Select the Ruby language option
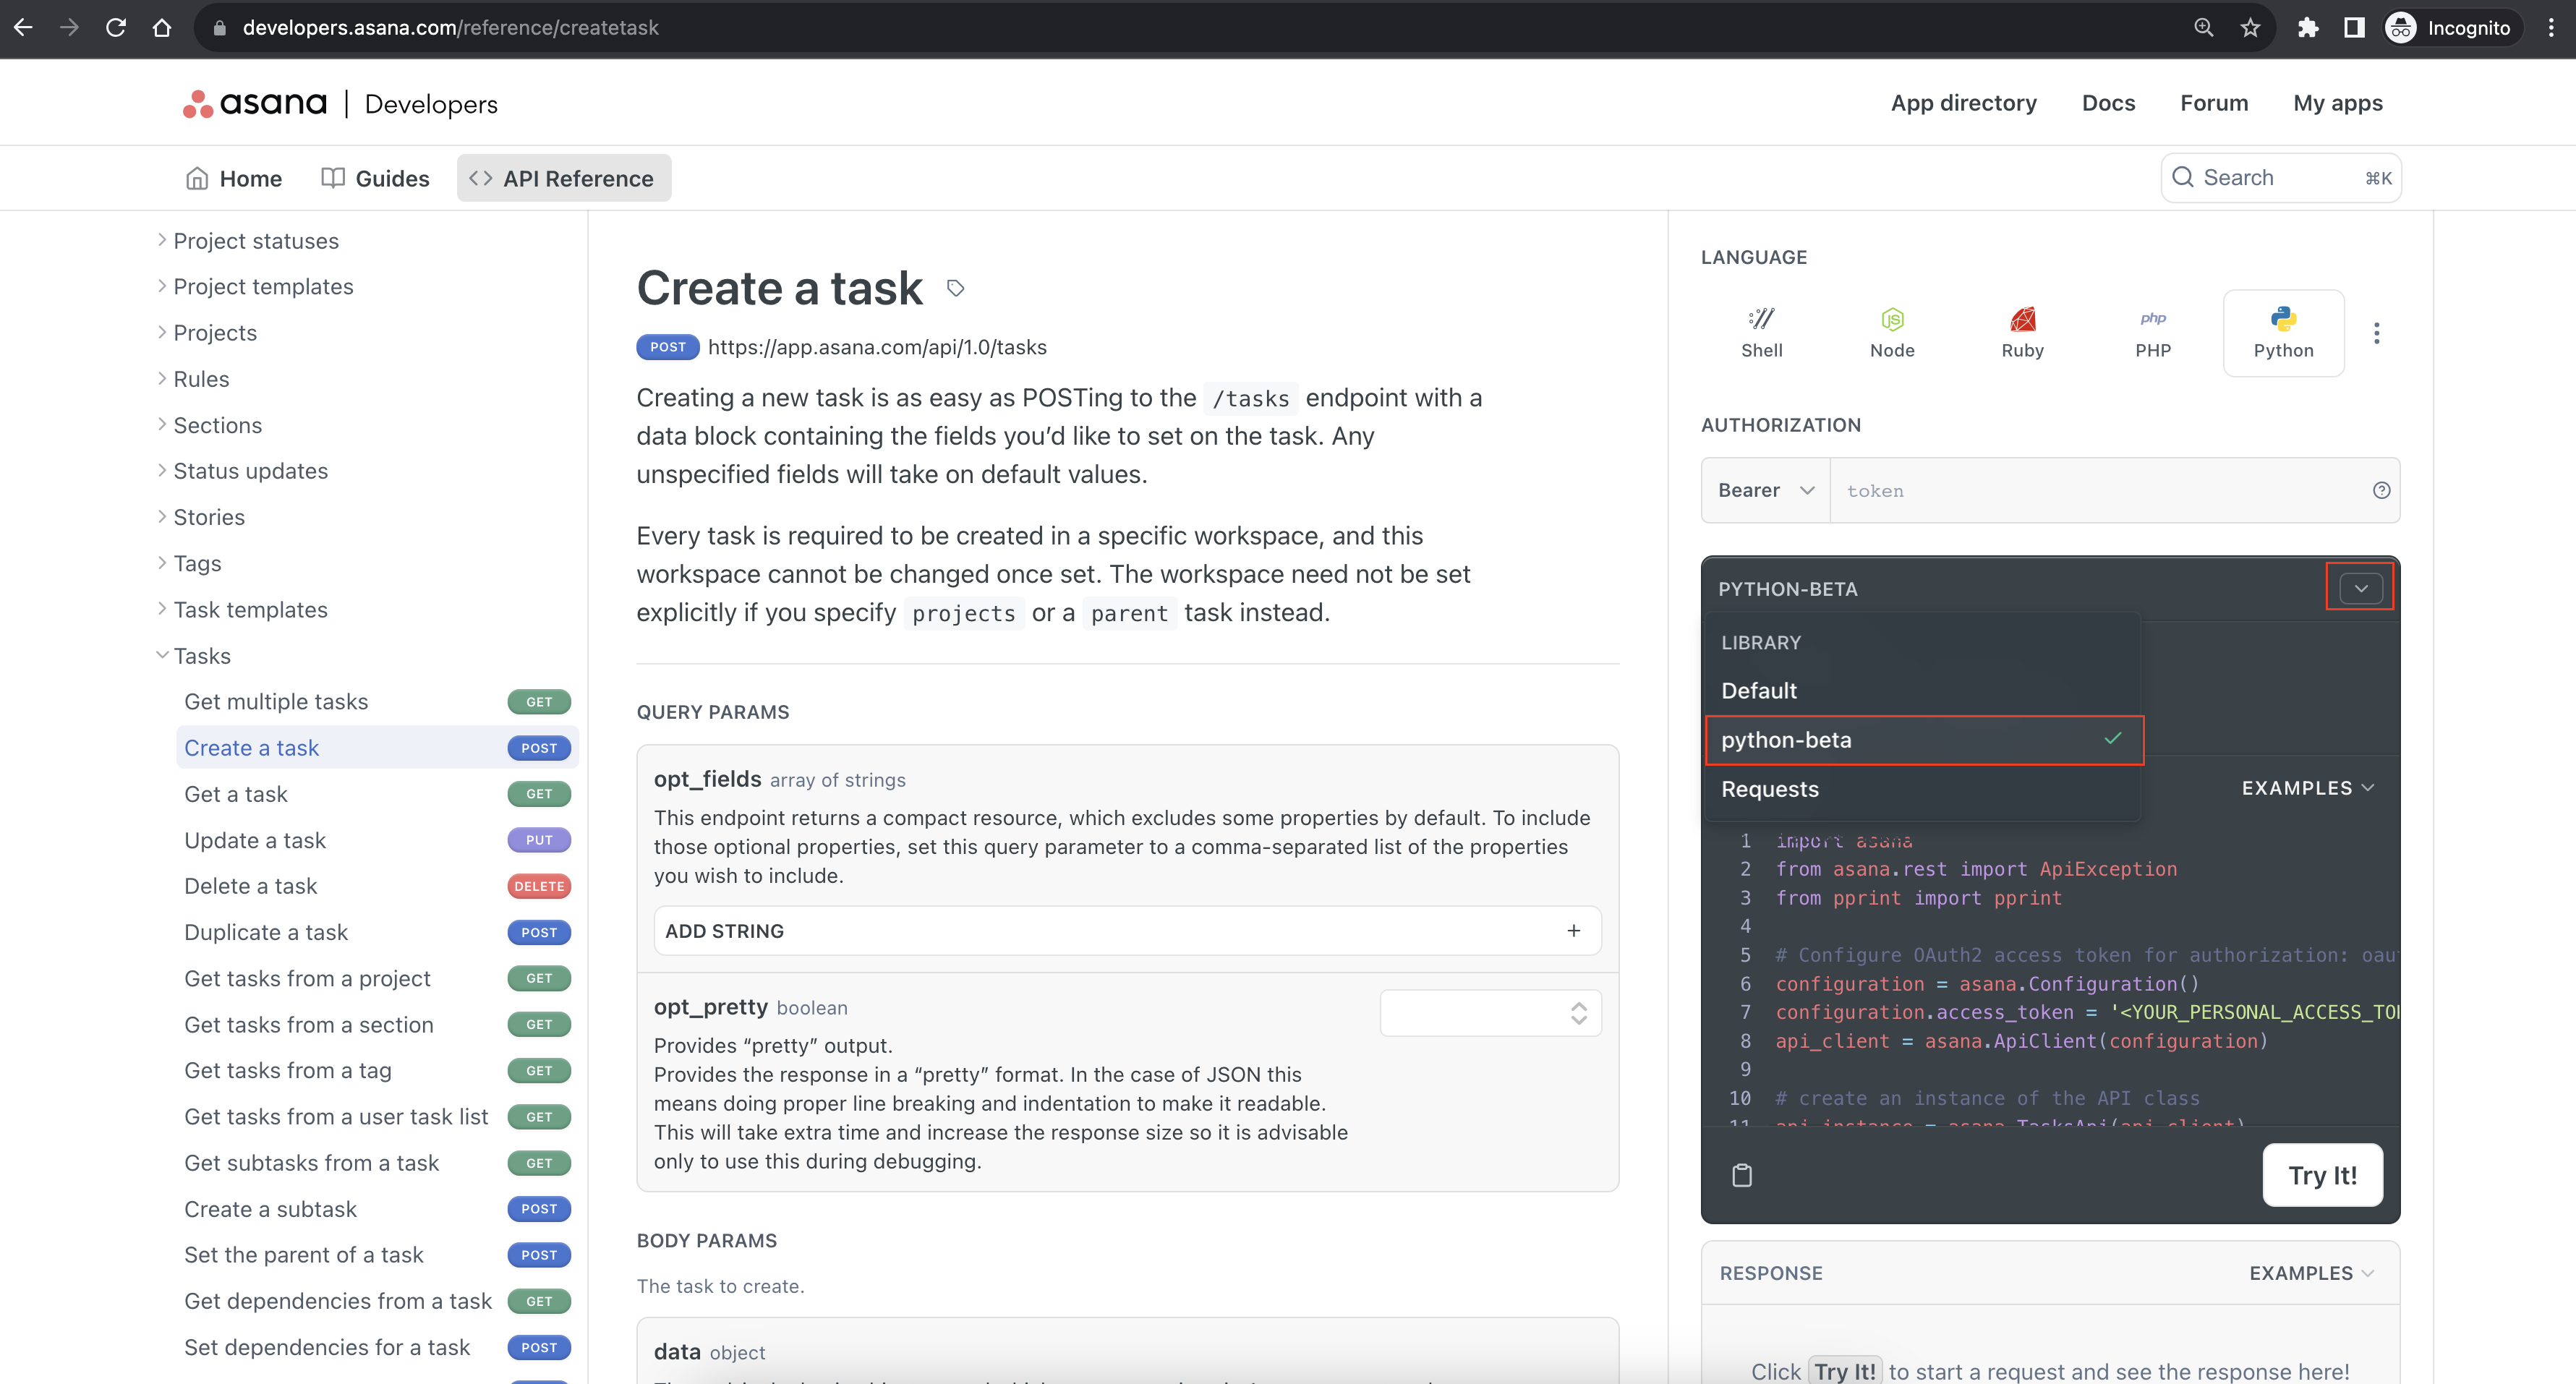Image resolution: width=2576 pixels, height=1384 pixels. click(x=2023, y=332)
